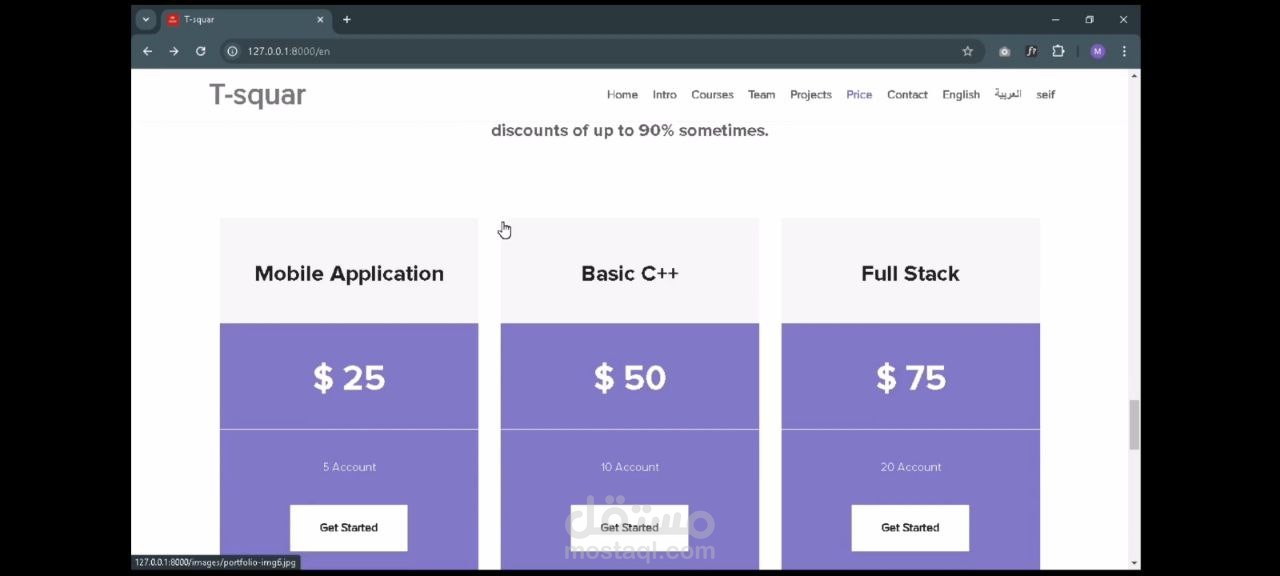Click the '5 Account' text
The height and width of the screenshot is (576, 1280).
pyautogui.click(x=349, y=467)
